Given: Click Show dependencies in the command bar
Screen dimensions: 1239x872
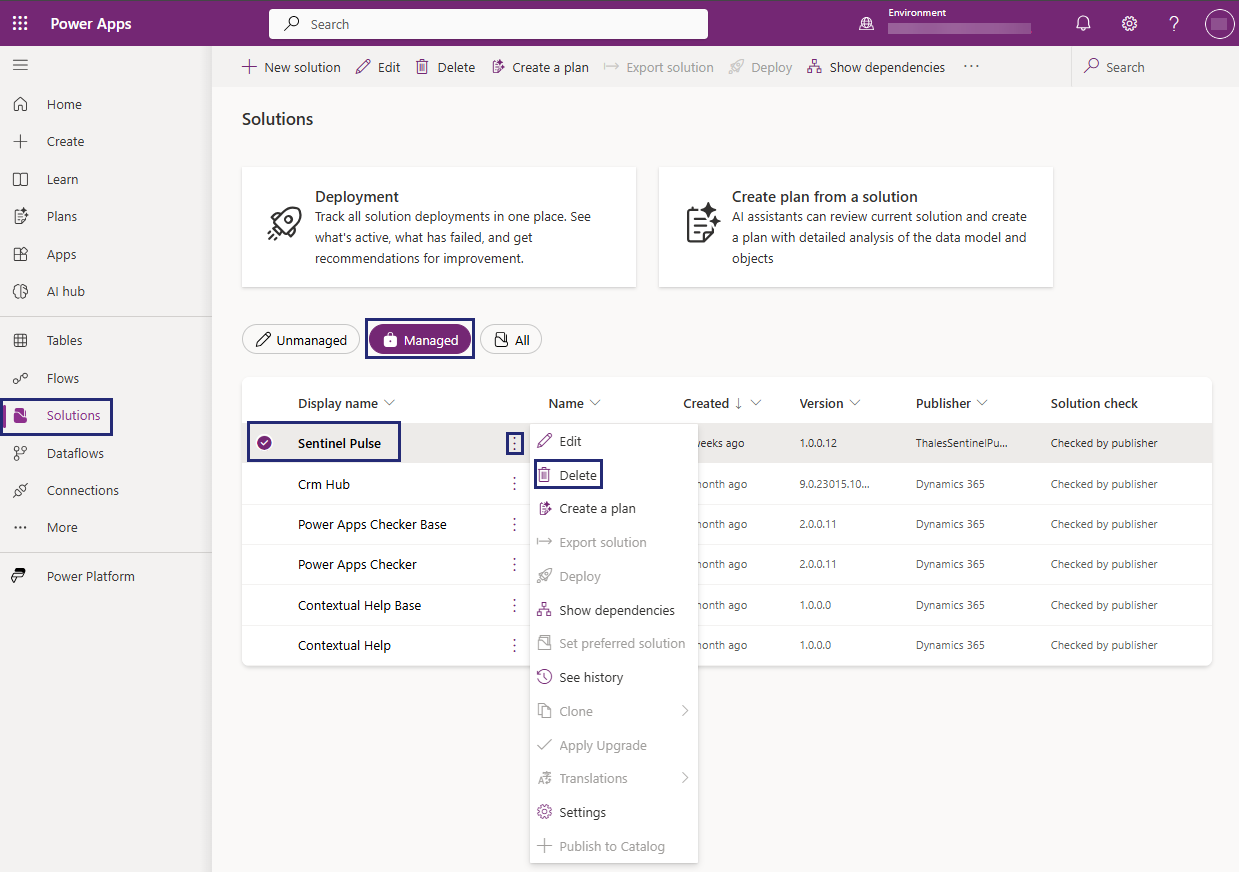Looking at the screenshot, I should click(876, 67).
